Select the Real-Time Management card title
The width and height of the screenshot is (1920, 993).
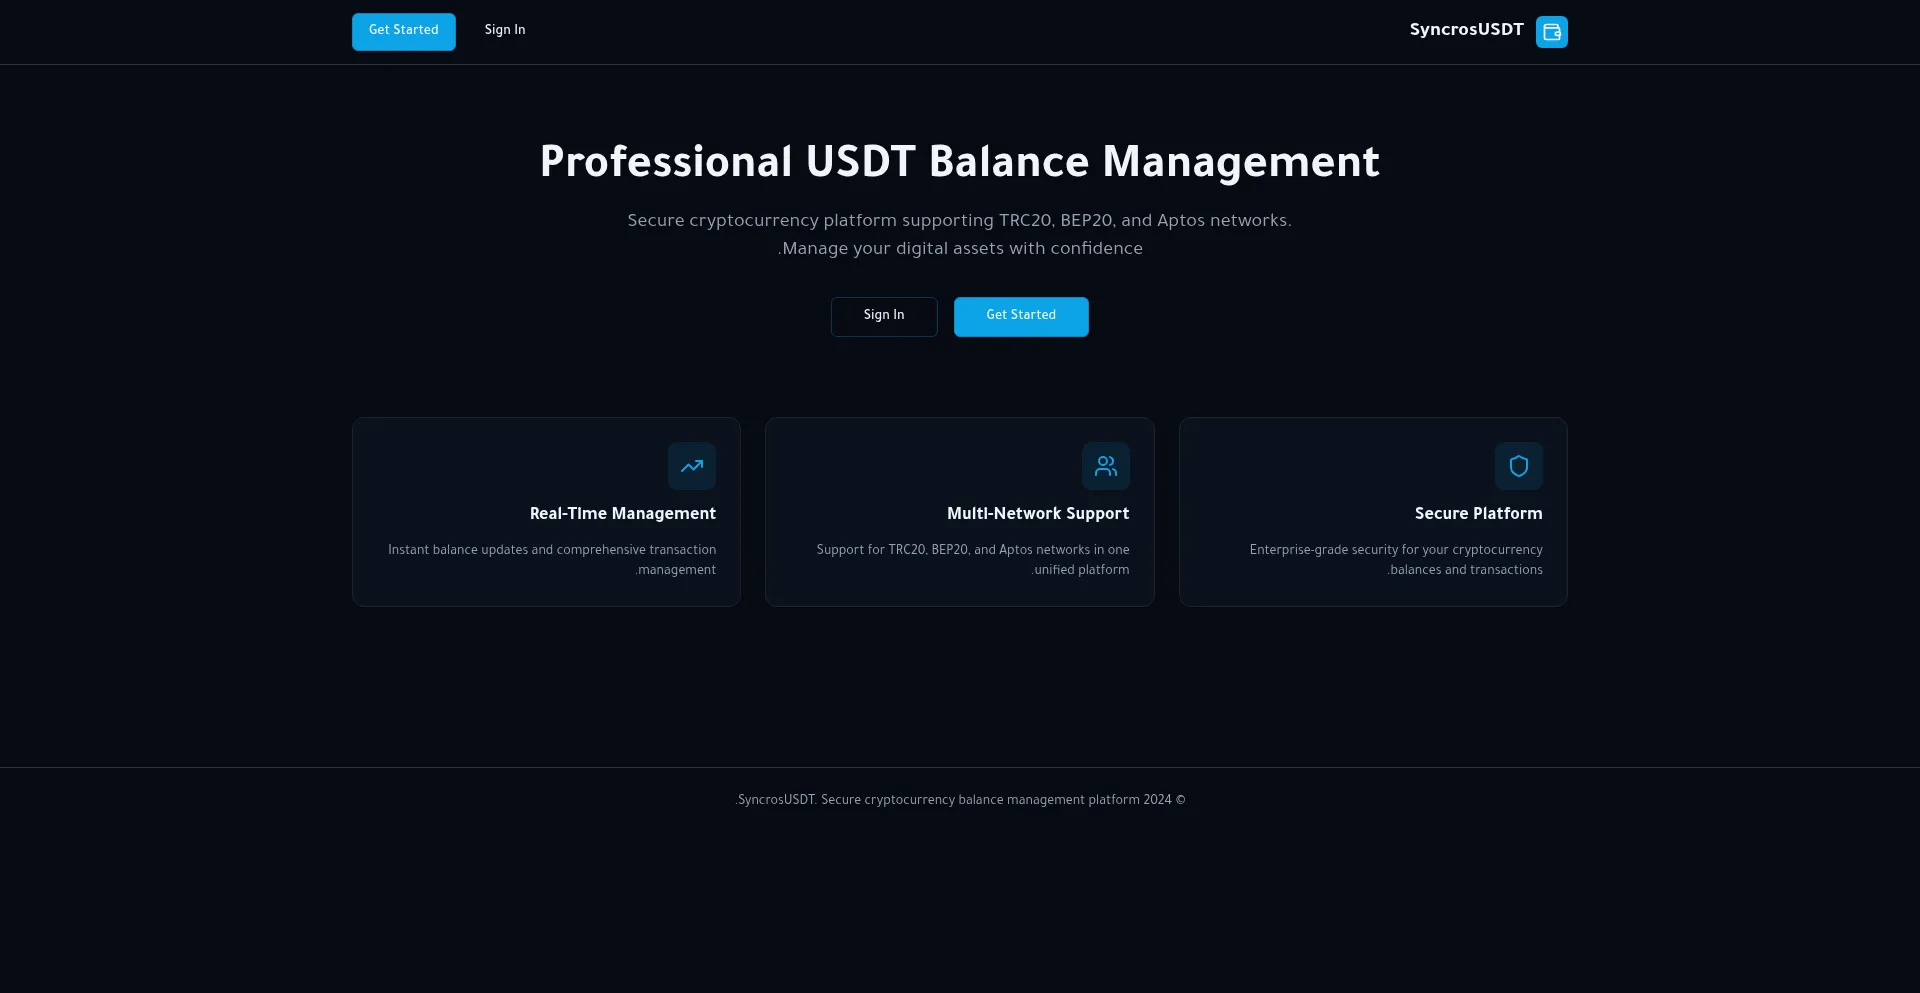[x=622, y=514]
